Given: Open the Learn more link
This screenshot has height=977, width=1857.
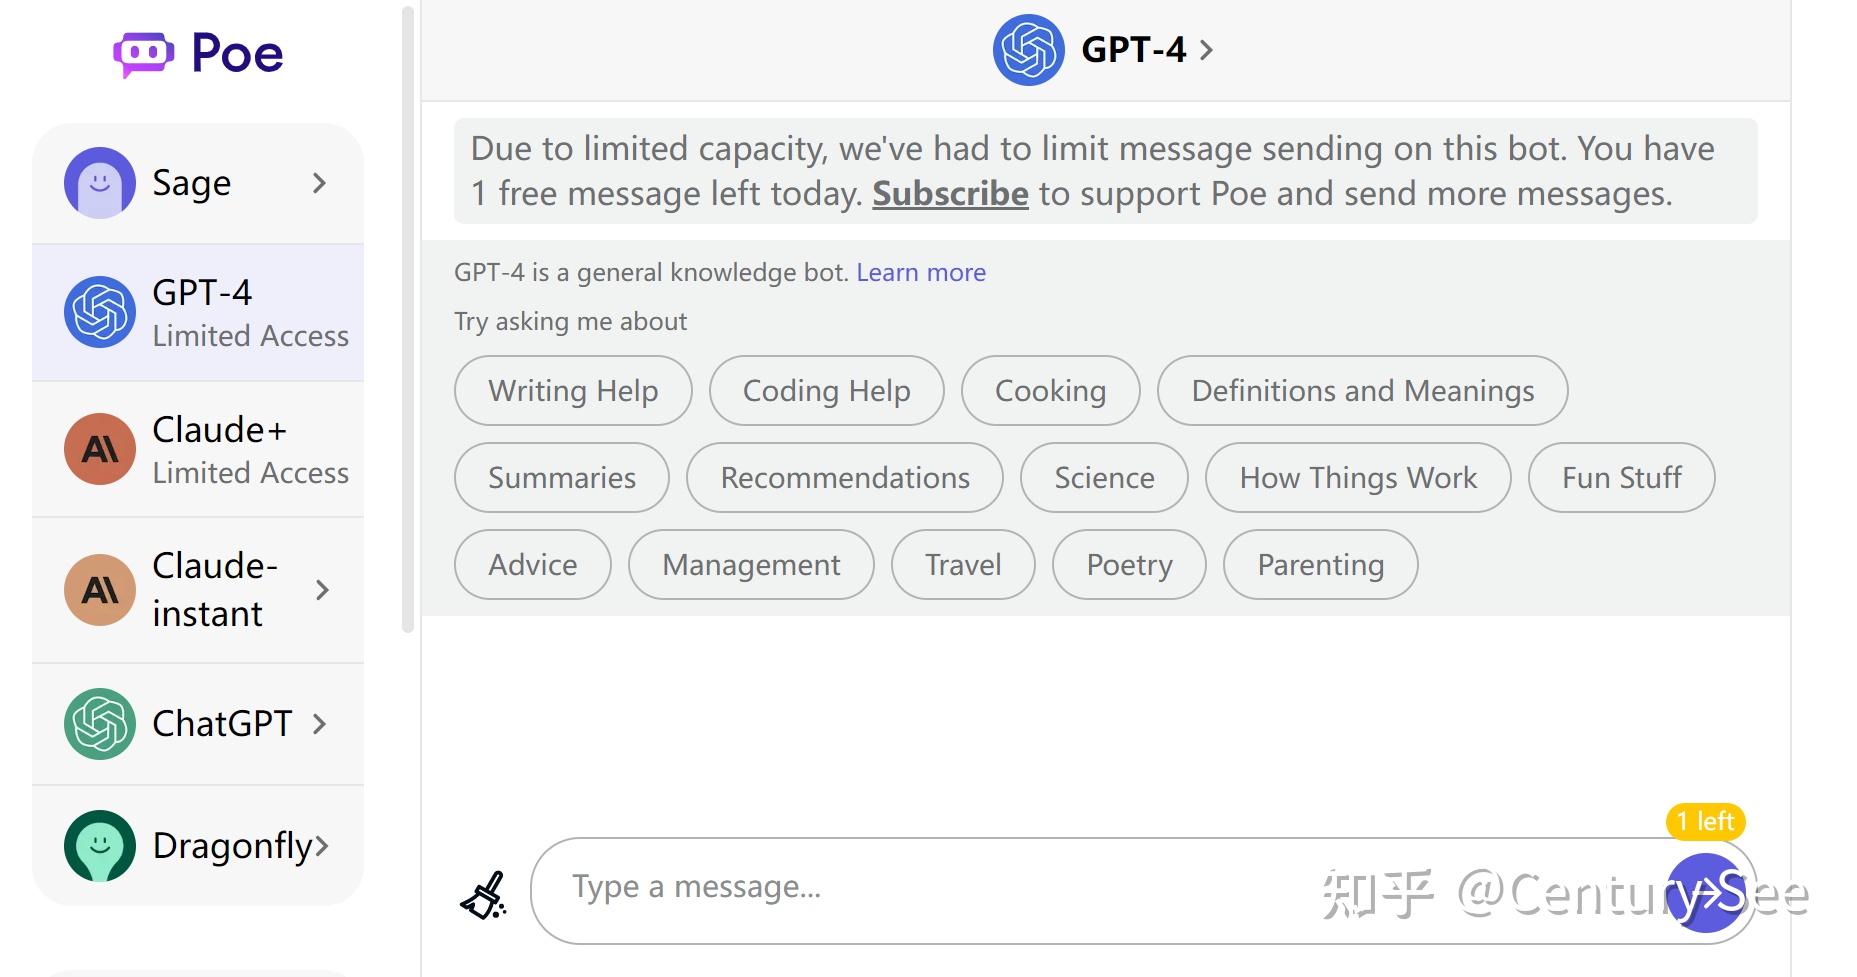Looking at the screenshot, I should (x=921, y=273).
